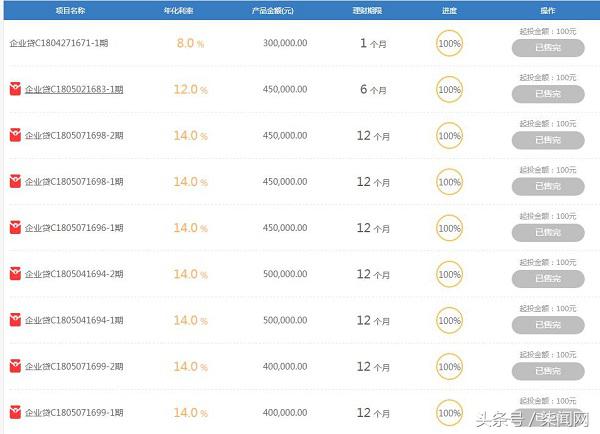This screenshot has width=600, height=434.
Task: Click red envelope icon beside 企业贷C1805071699-2期
Action: 15,366
